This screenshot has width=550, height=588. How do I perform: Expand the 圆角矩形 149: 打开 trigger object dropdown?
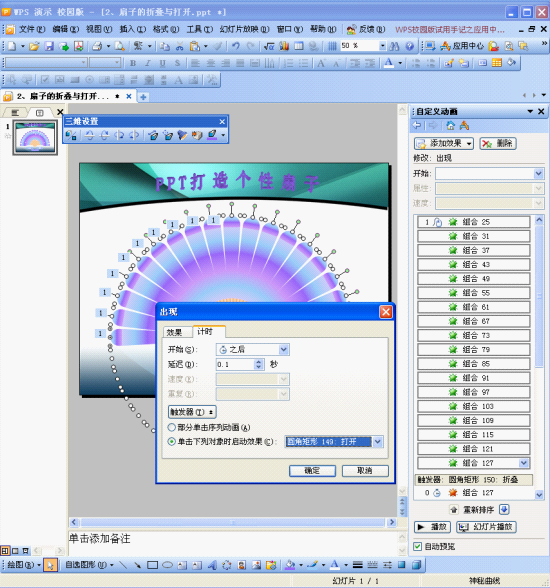[378, 442]
